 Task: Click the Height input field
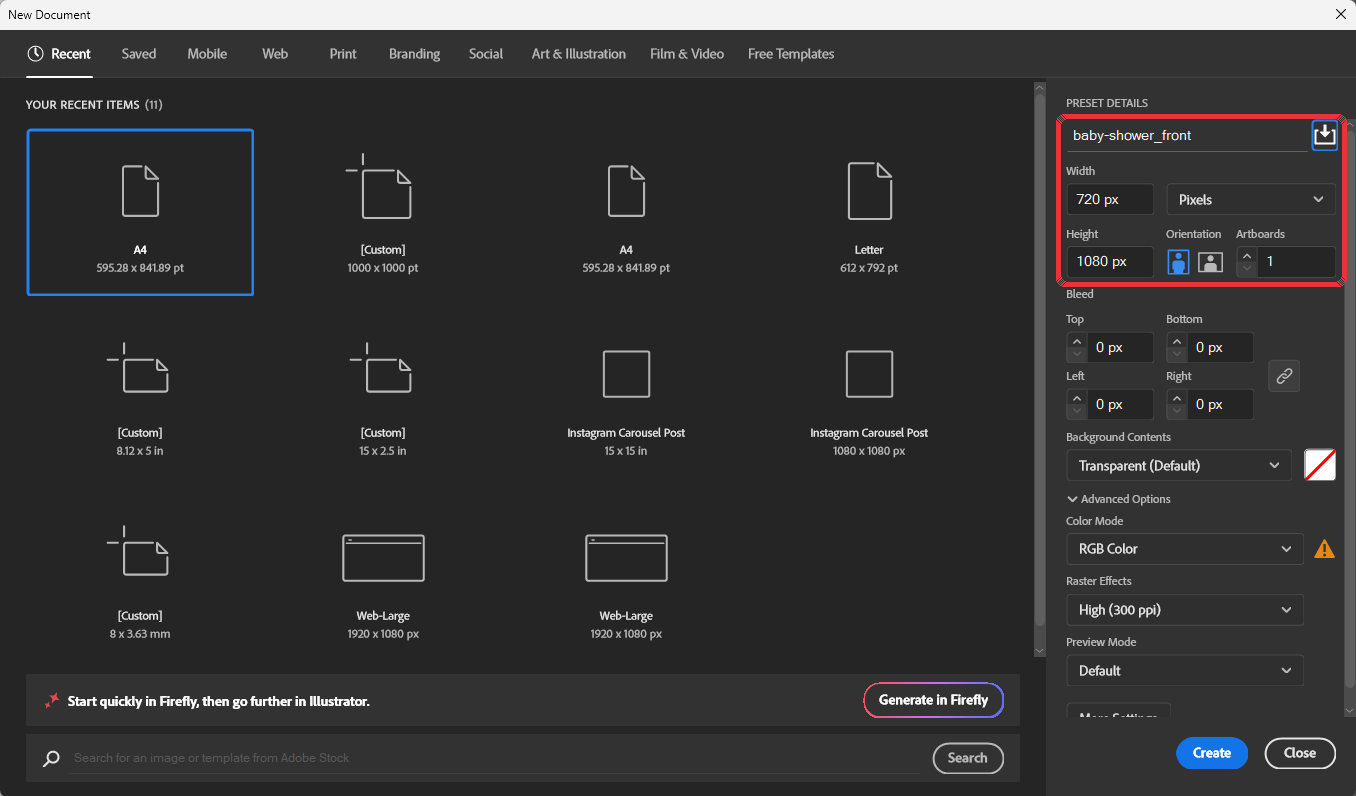point(1110,262)
